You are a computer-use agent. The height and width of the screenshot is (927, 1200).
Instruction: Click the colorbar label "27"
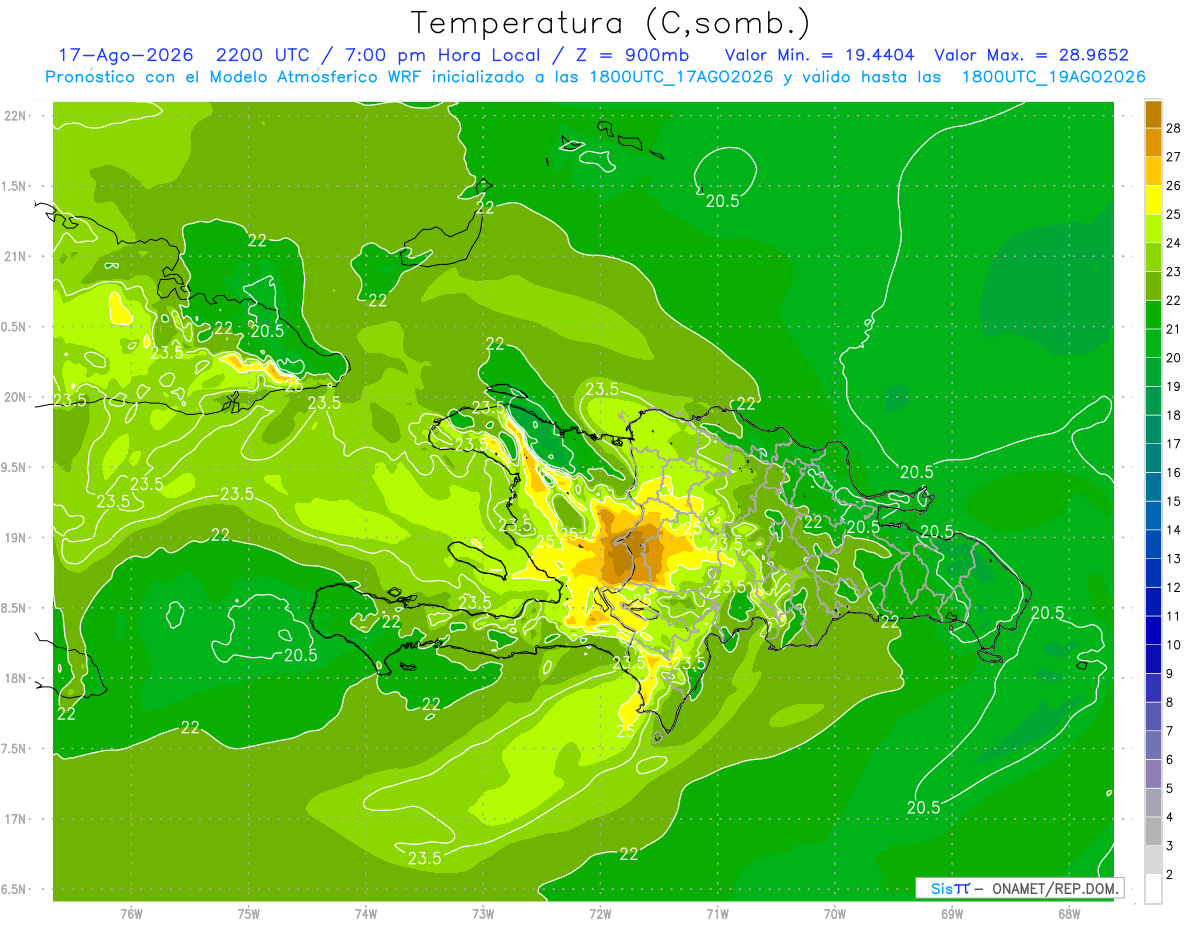click(x=1174, y=157)
